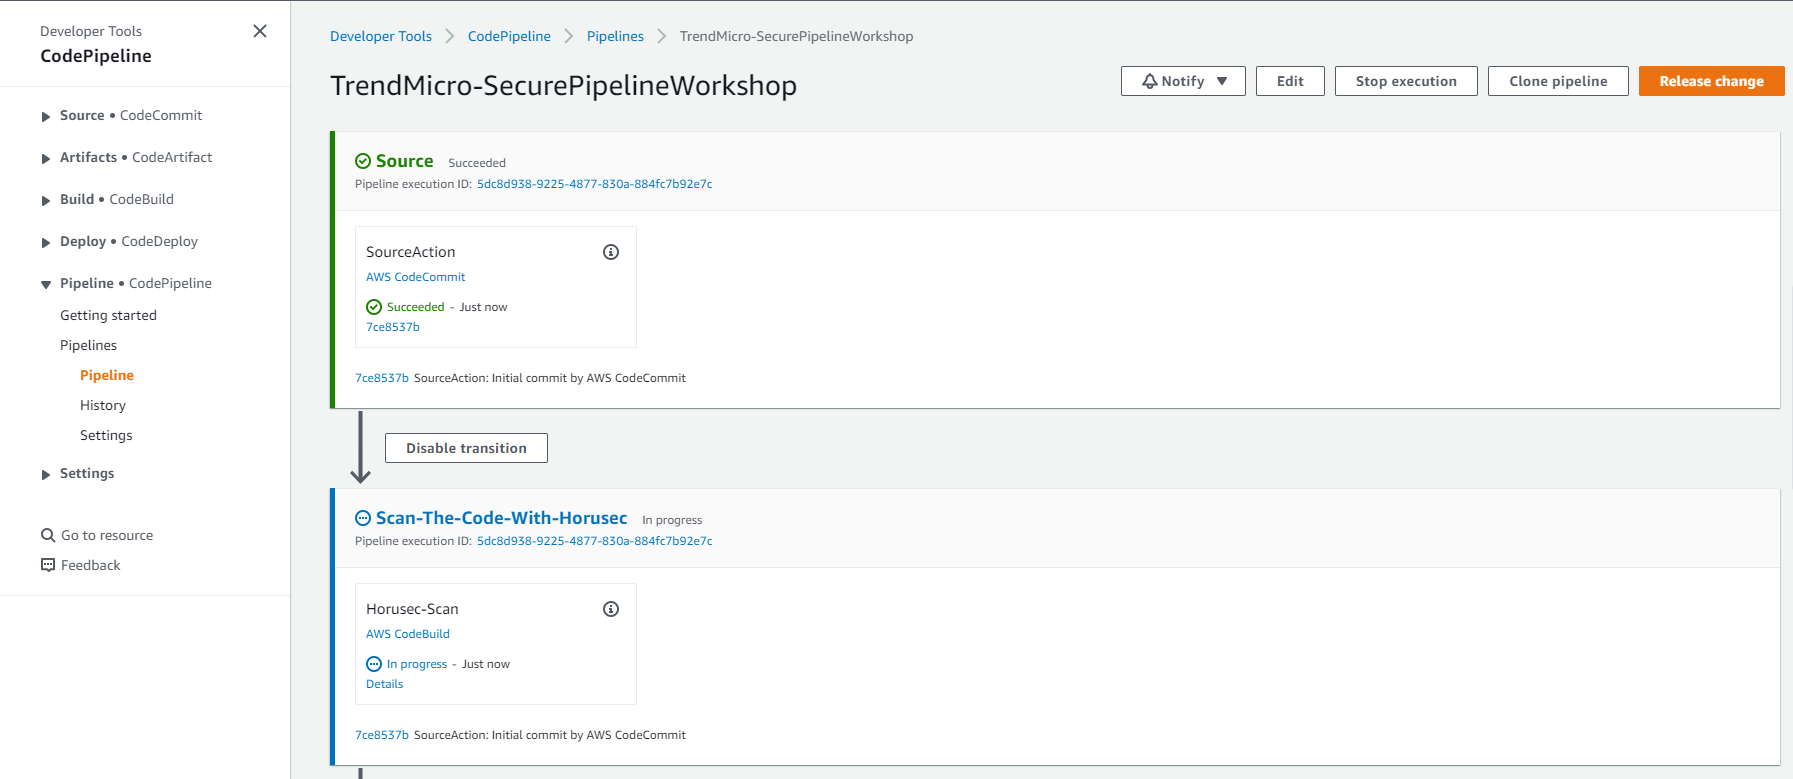Click the Source stage title

[x=404, y=161]
